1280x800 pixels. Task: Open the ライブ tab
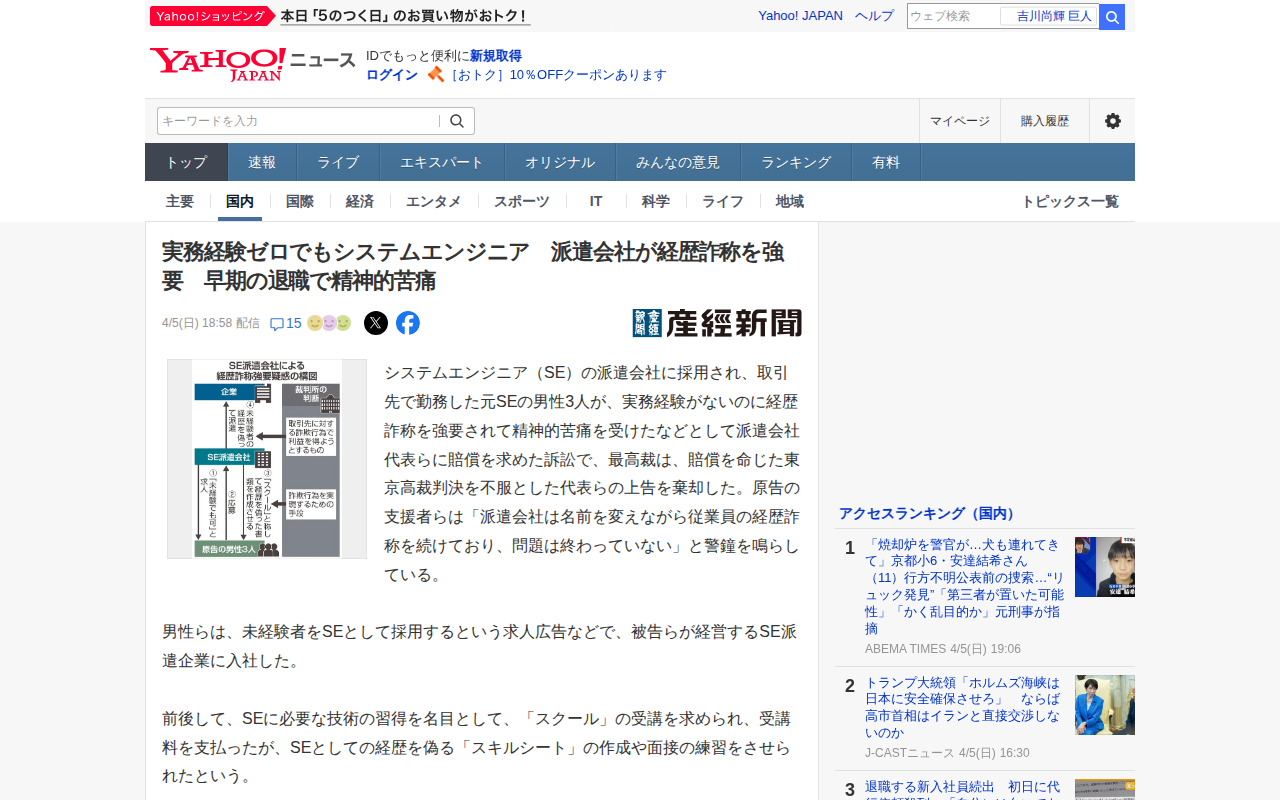pos(338,162)
